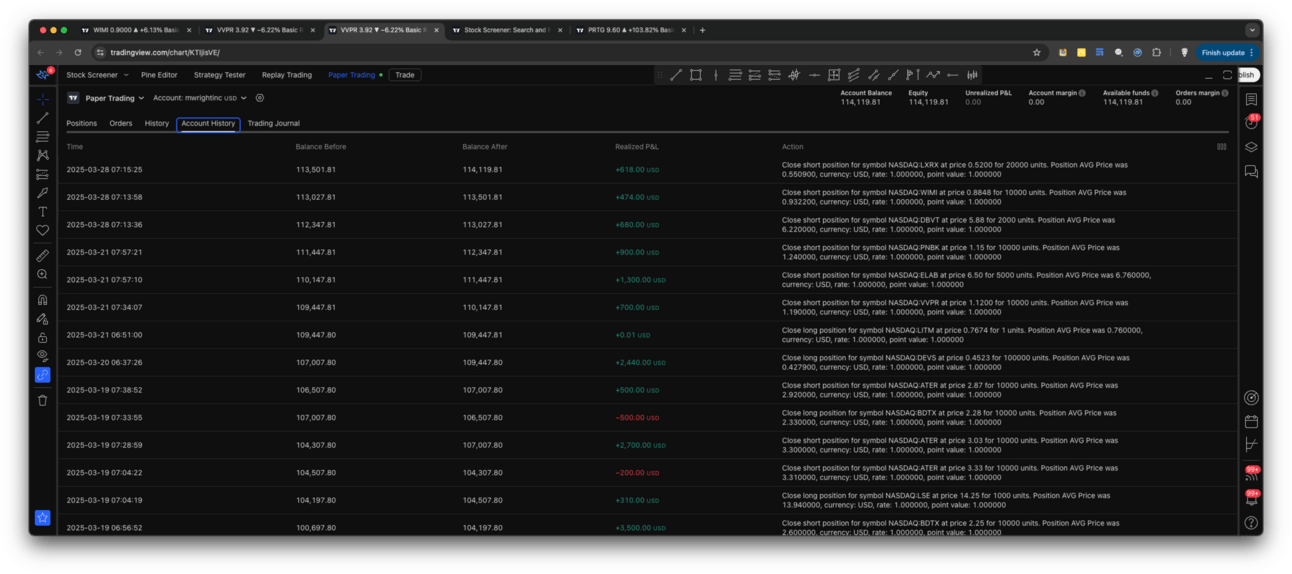Reload the browser page
This screenshot has width=1292, height=574.
click(78, 52)
